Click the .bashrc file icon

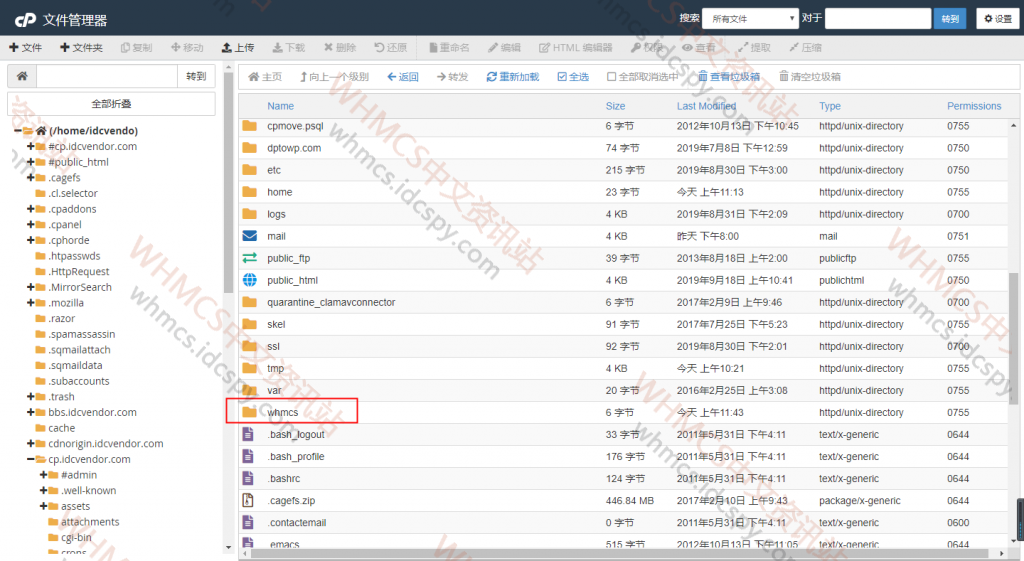[x=248, y=478]
